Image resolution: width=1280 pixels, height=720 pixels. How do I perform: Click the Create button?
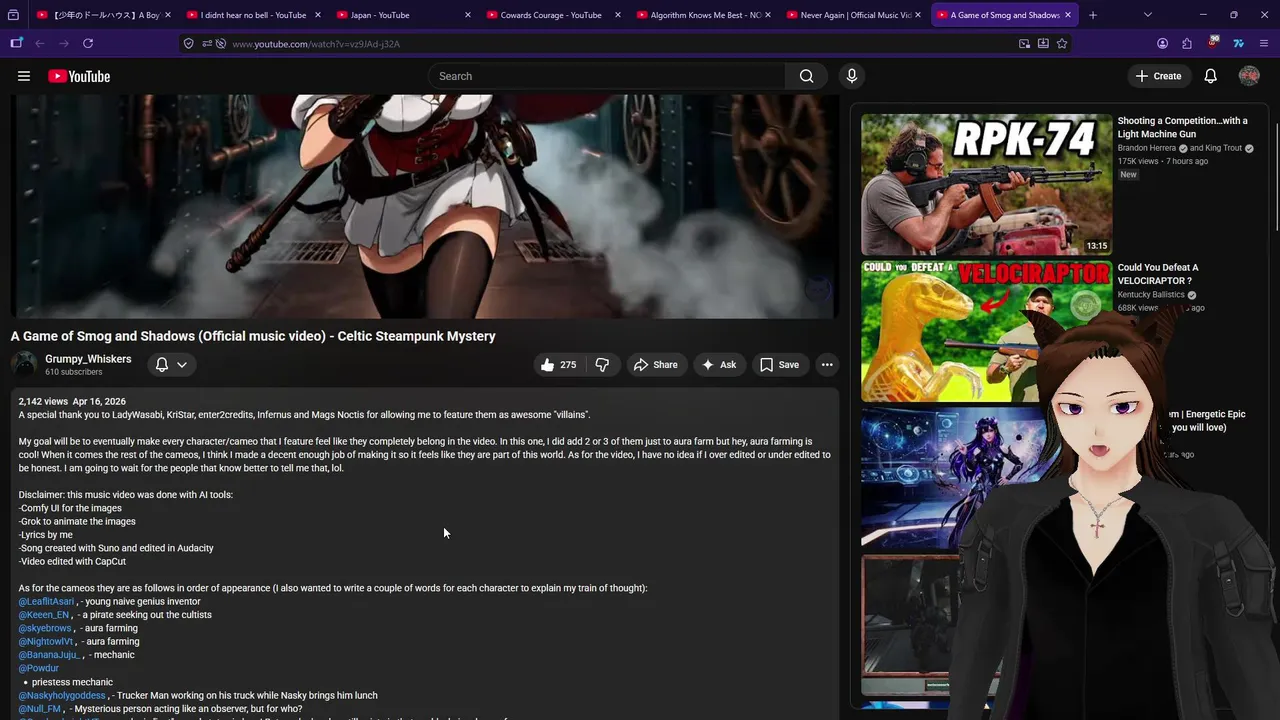click(x=1158, y=76)
